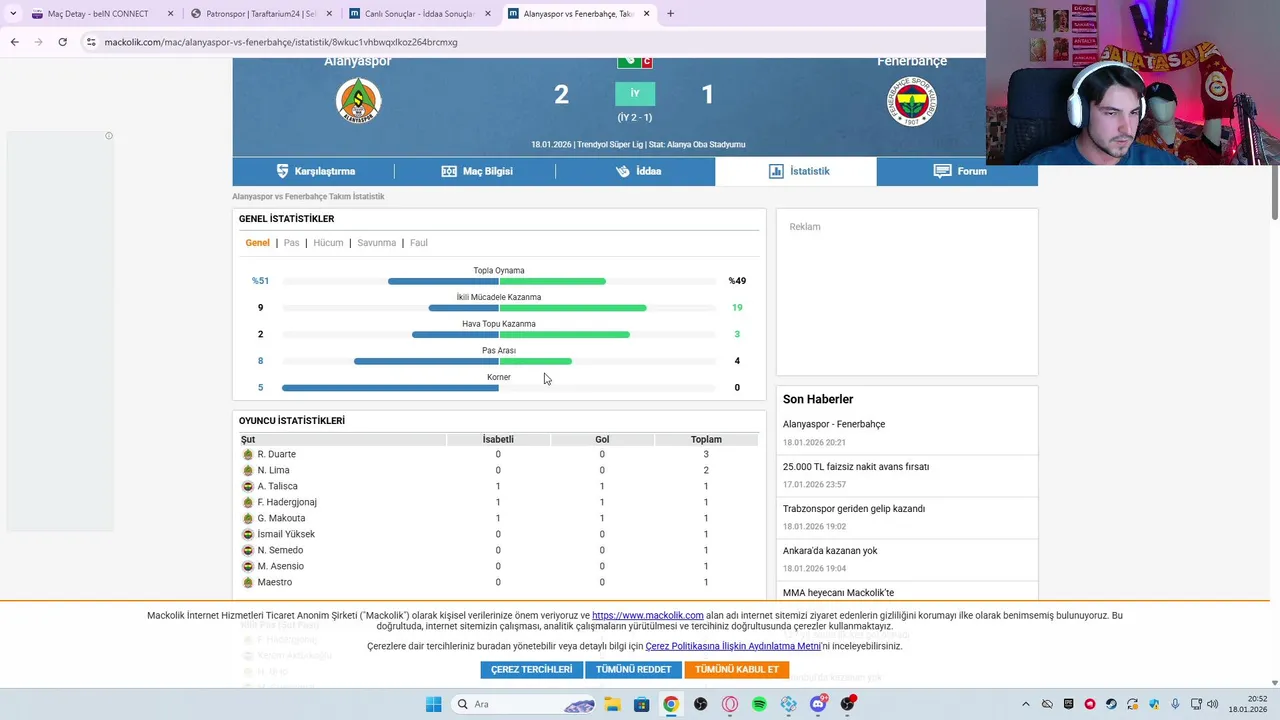Open Çerez Politikasına İlişkin Aydınlatma Metni link
Image resolution: width=1280 pixels, height=720 pixels.
click(733, 646)
